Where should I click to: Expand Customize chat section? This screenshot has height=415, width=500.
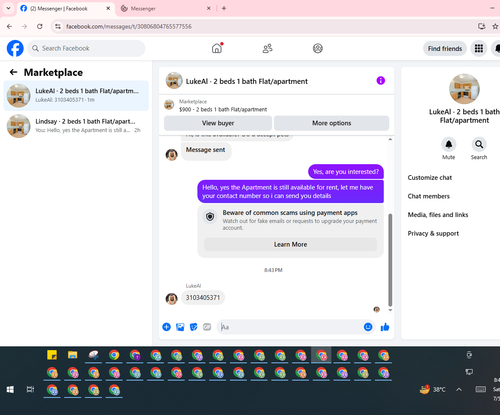tap(430, 178)
